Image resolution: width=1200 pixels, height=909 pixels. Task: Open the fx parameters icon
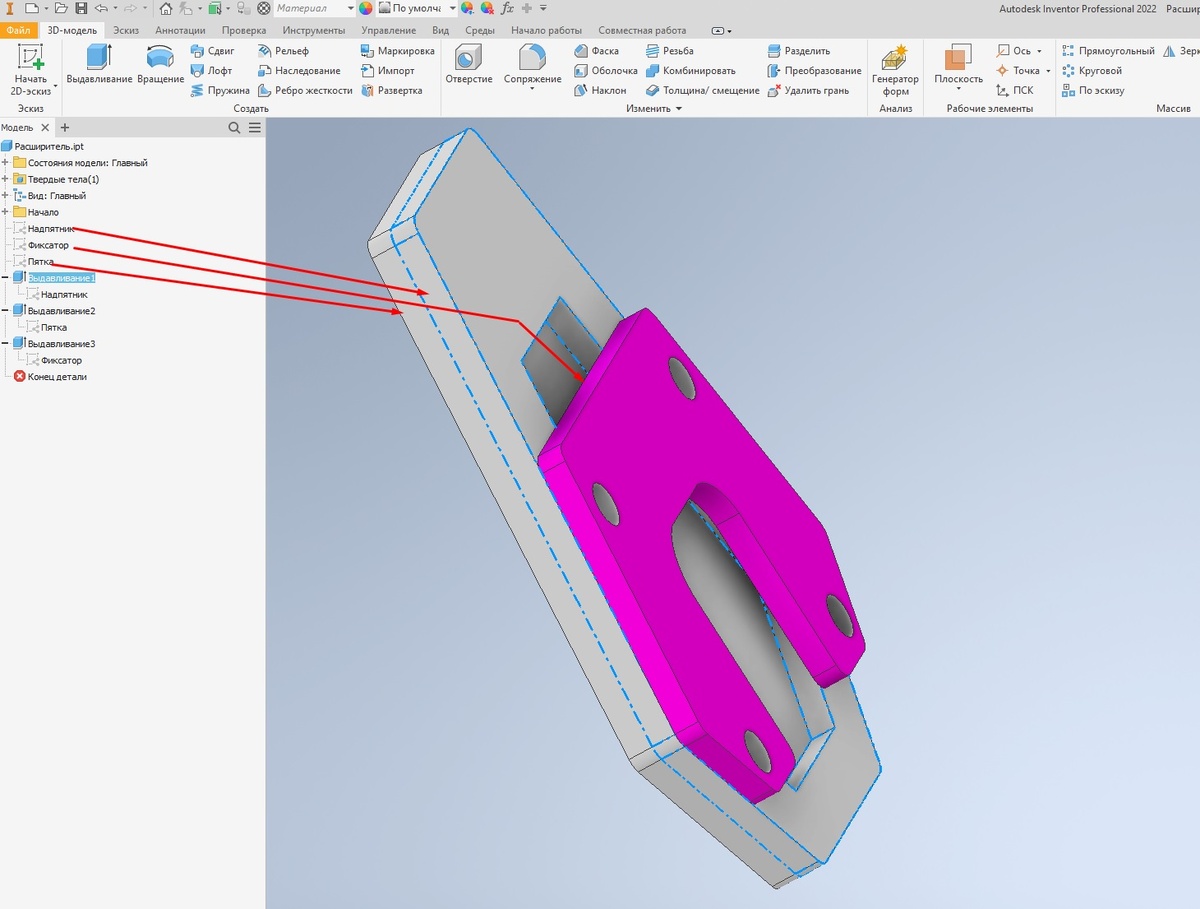pos(507,8)
